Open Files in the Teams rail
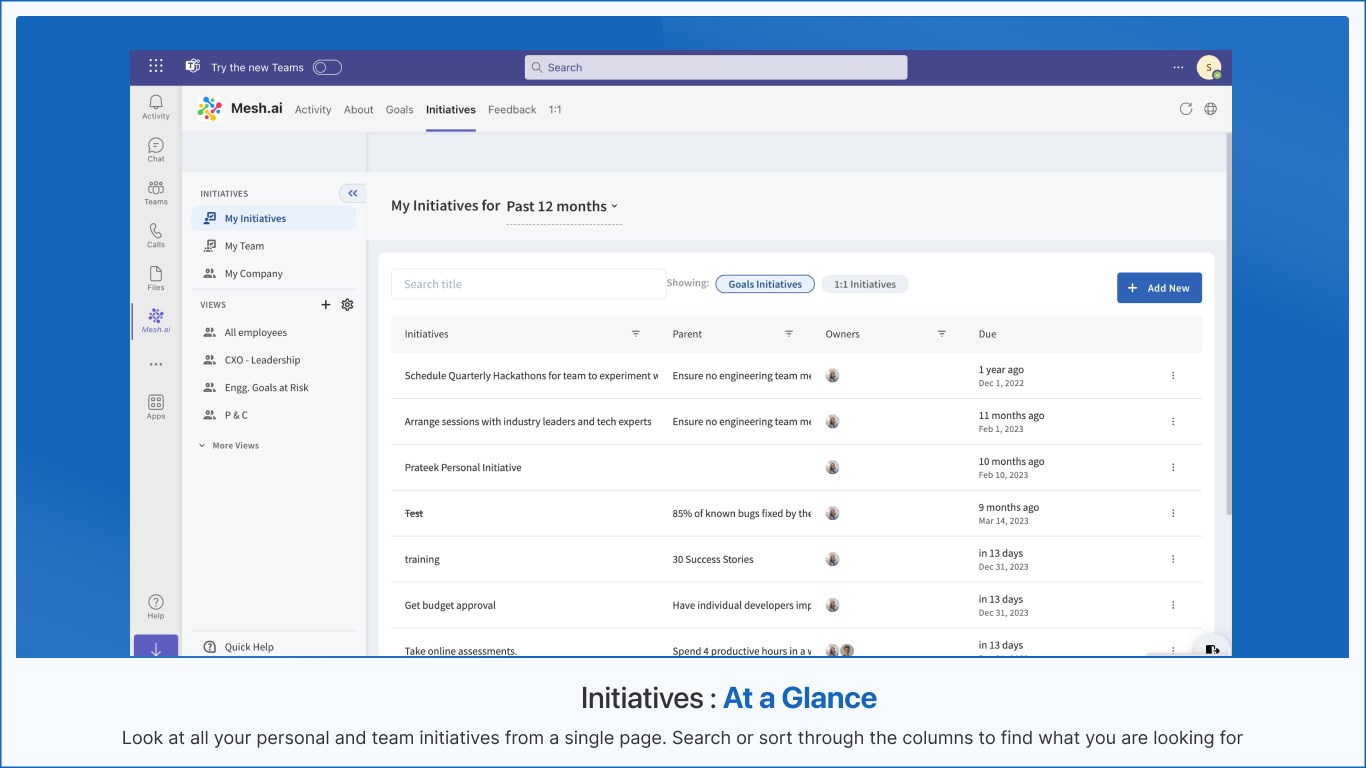 pos(156,279)
